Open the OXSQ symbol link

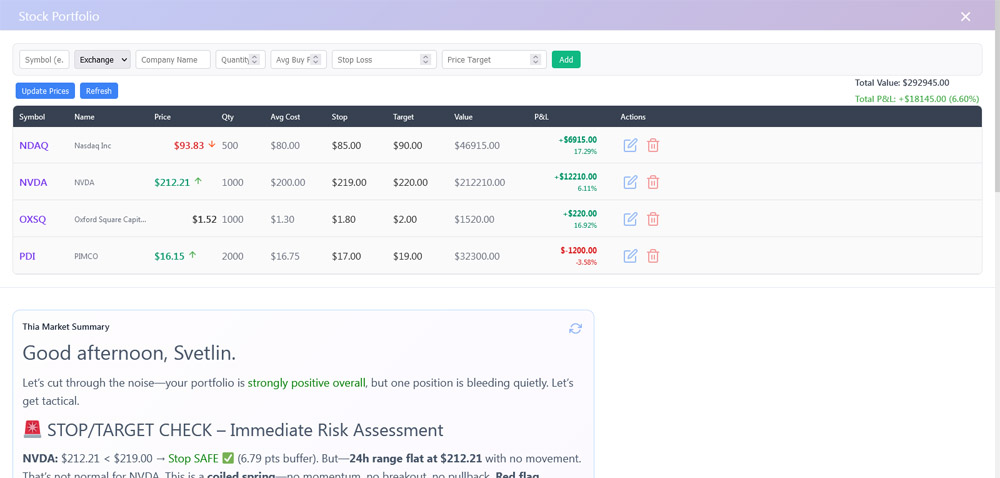(x=33, y=219)
